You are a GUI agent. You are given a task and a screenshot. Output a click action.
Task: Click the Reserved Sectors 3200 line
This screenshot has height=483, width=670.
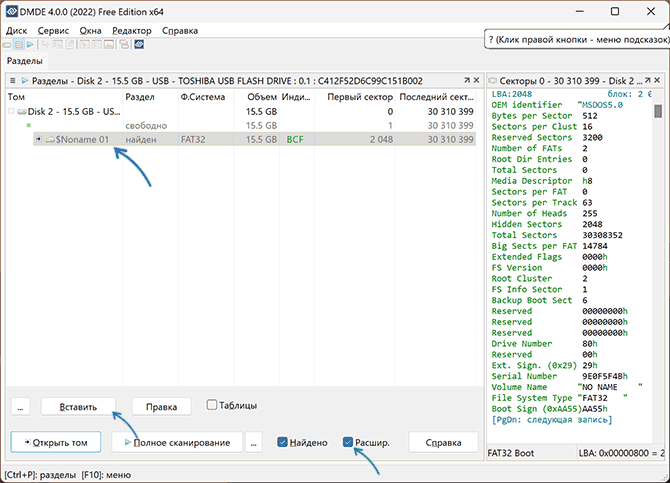[547, 138]
